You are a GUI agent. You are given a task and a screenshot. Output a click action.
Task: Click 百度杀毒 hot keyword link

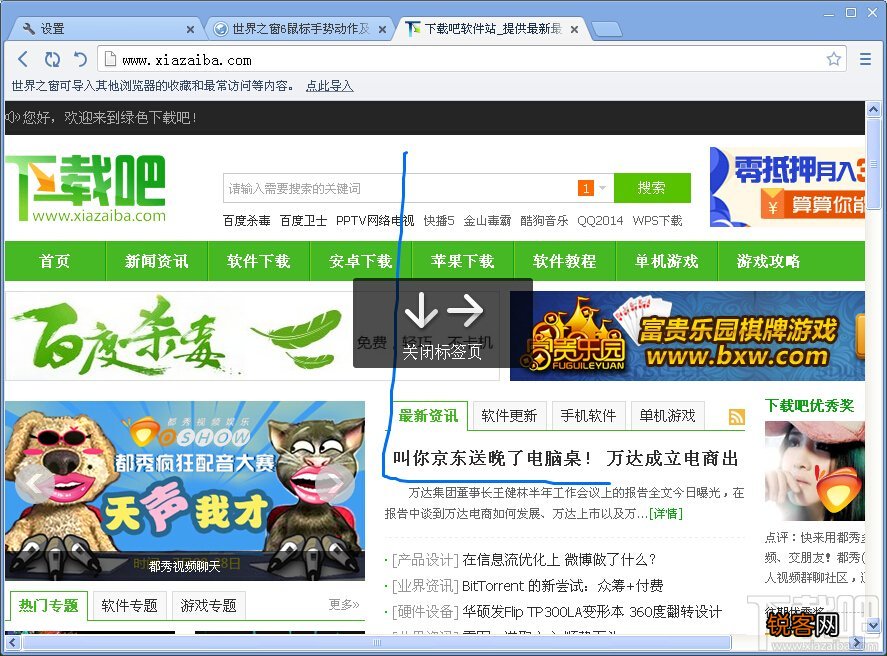pos(247,221)
